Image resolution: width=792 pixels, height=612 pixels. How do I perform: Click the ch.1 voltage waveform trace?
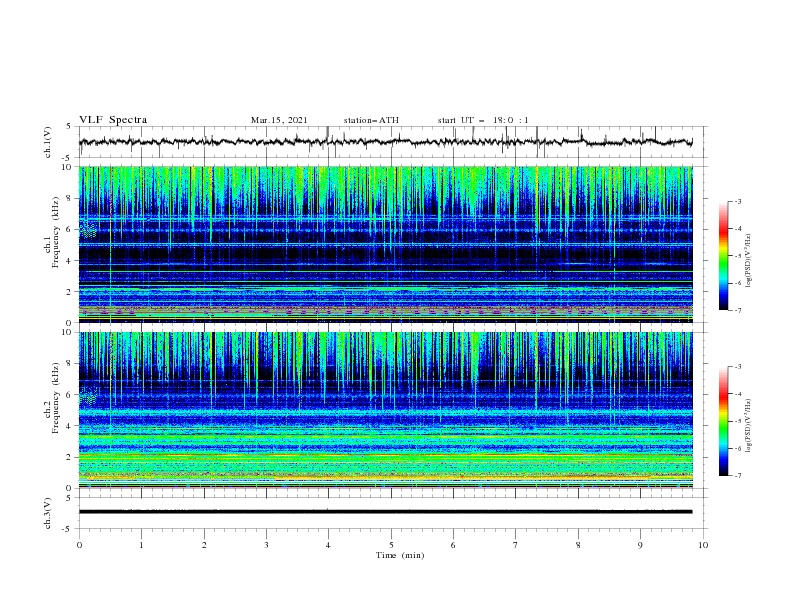point(385,142)
